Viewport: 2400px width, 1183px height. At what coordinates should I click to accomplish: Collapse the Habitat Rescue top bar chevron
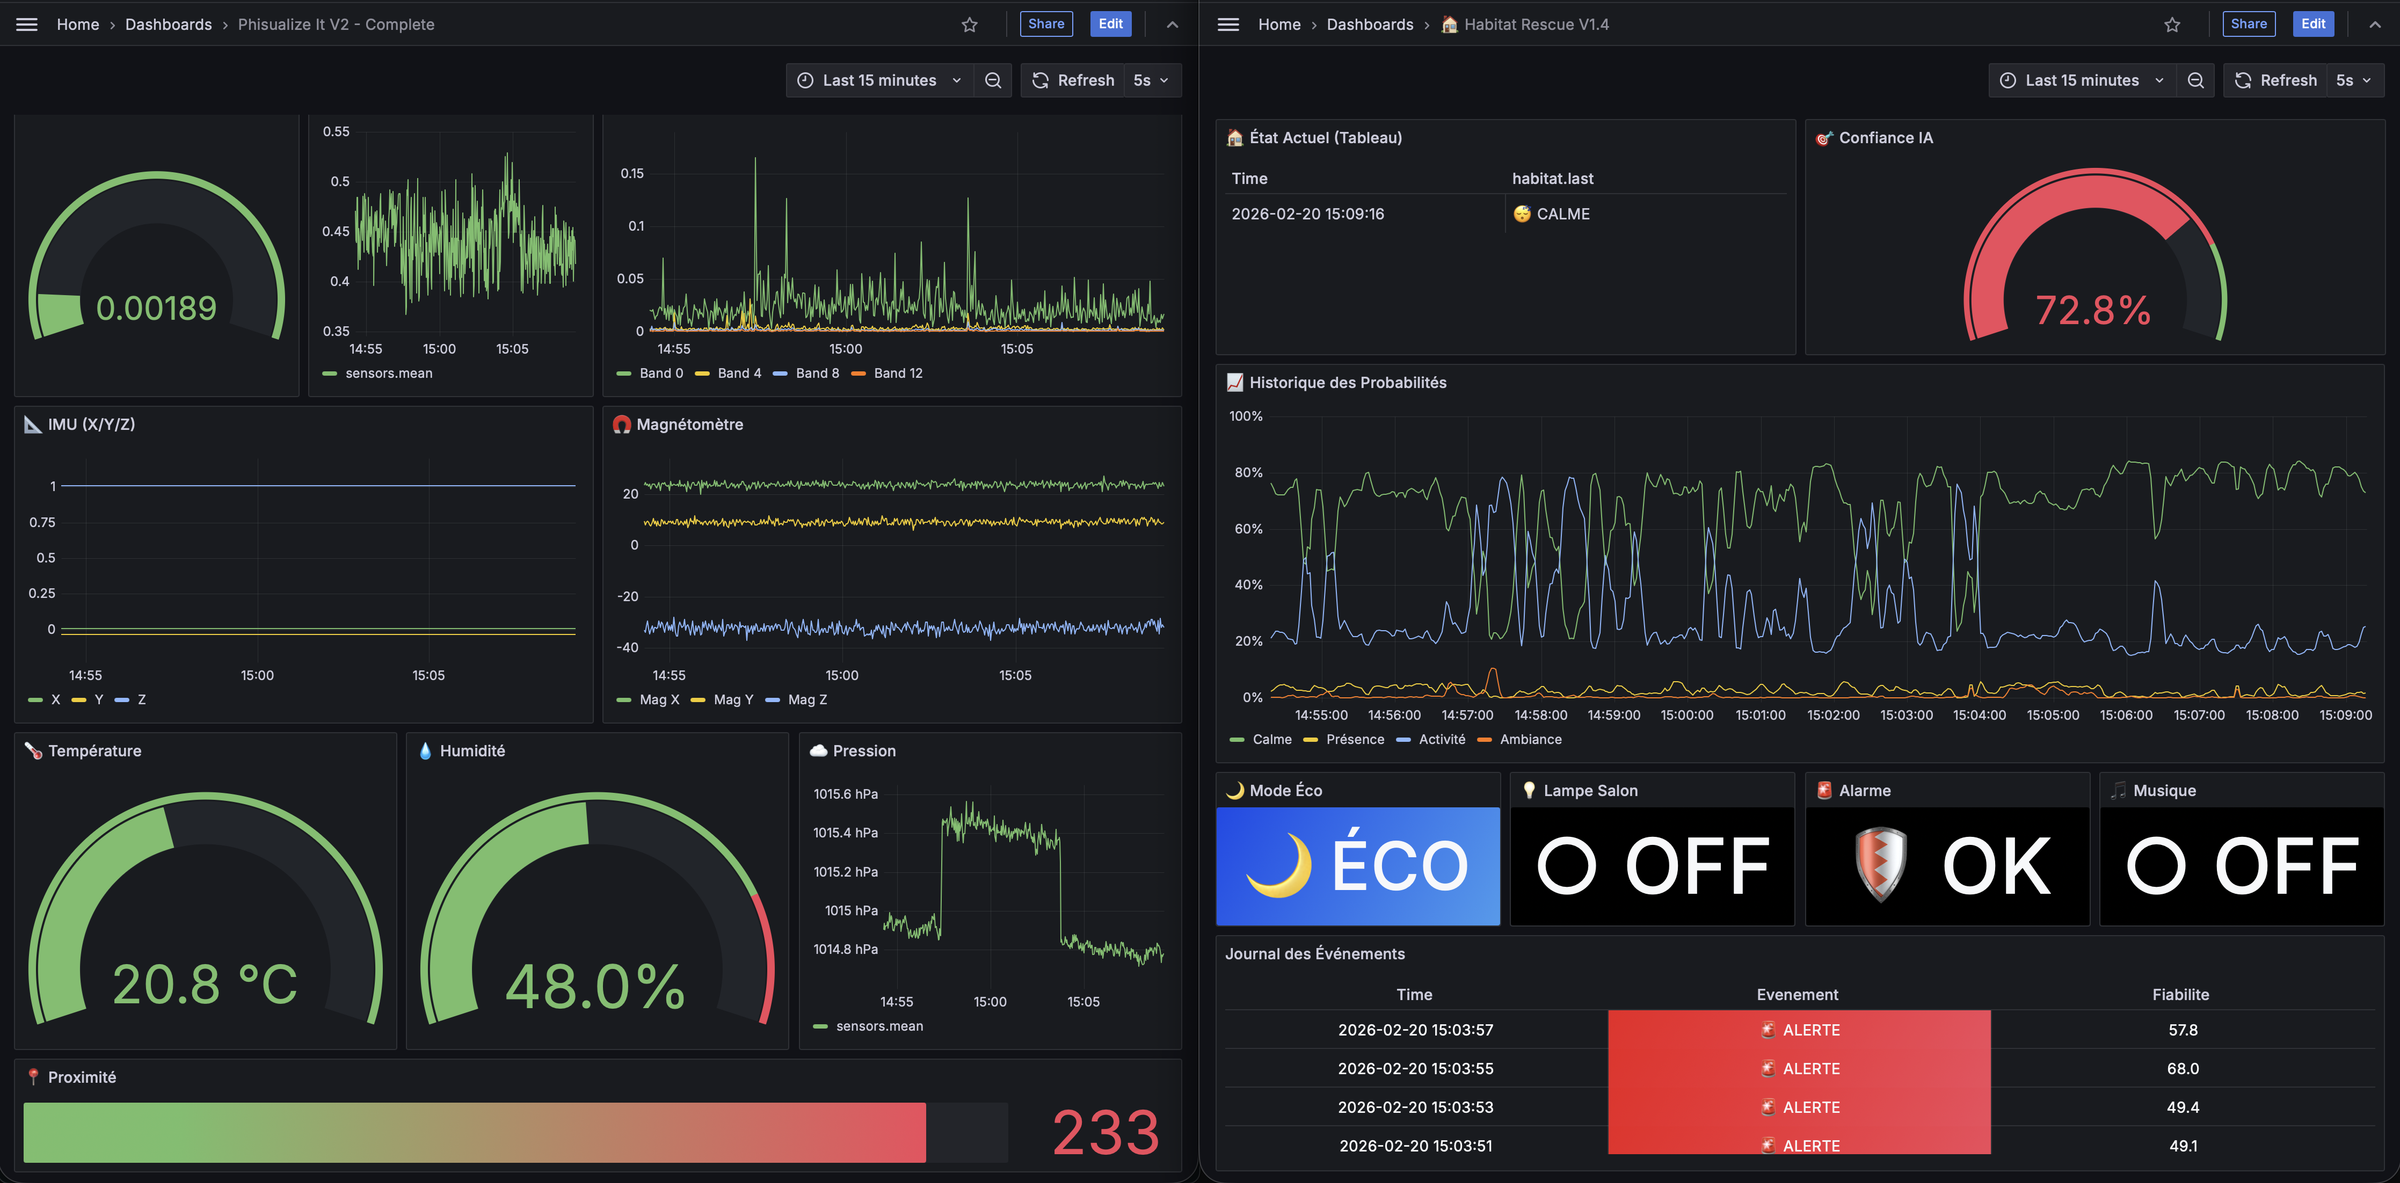(2375, 24)
